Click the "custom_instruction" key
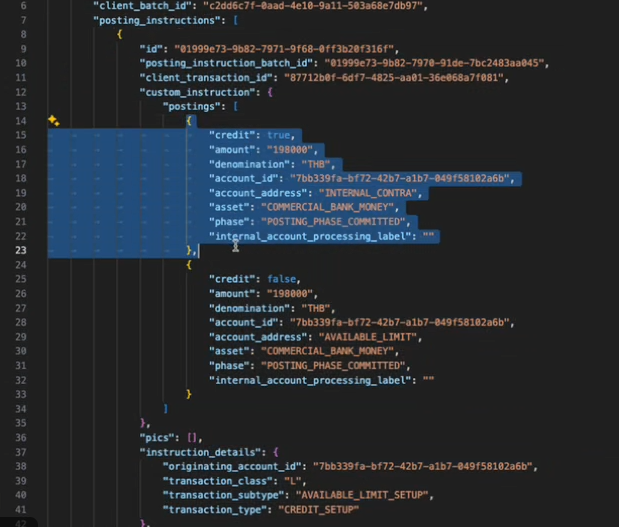Viewport: 619px width, 527px height. (x=197, y=92)
